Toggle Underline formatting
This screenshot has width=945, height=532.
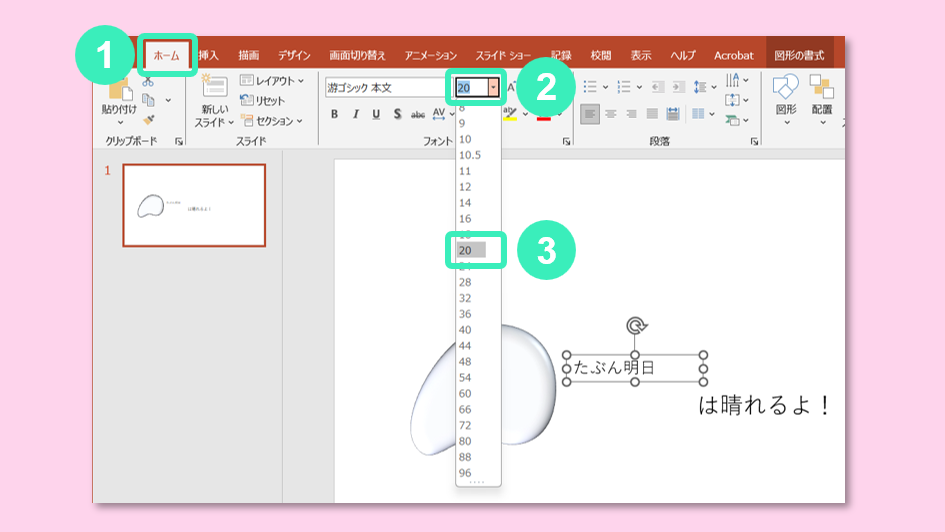[x=376, y=114]
